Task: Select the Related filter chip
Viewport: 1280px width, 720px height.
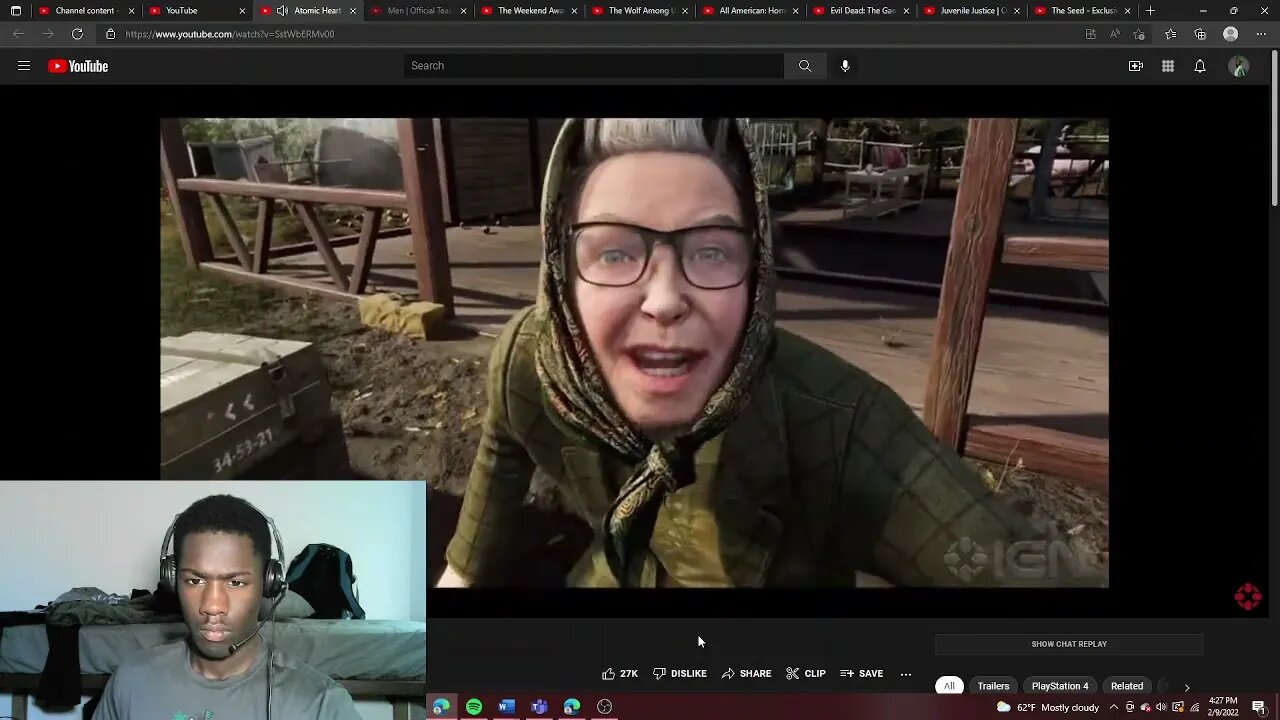Action: click(x=1127, y=686)
